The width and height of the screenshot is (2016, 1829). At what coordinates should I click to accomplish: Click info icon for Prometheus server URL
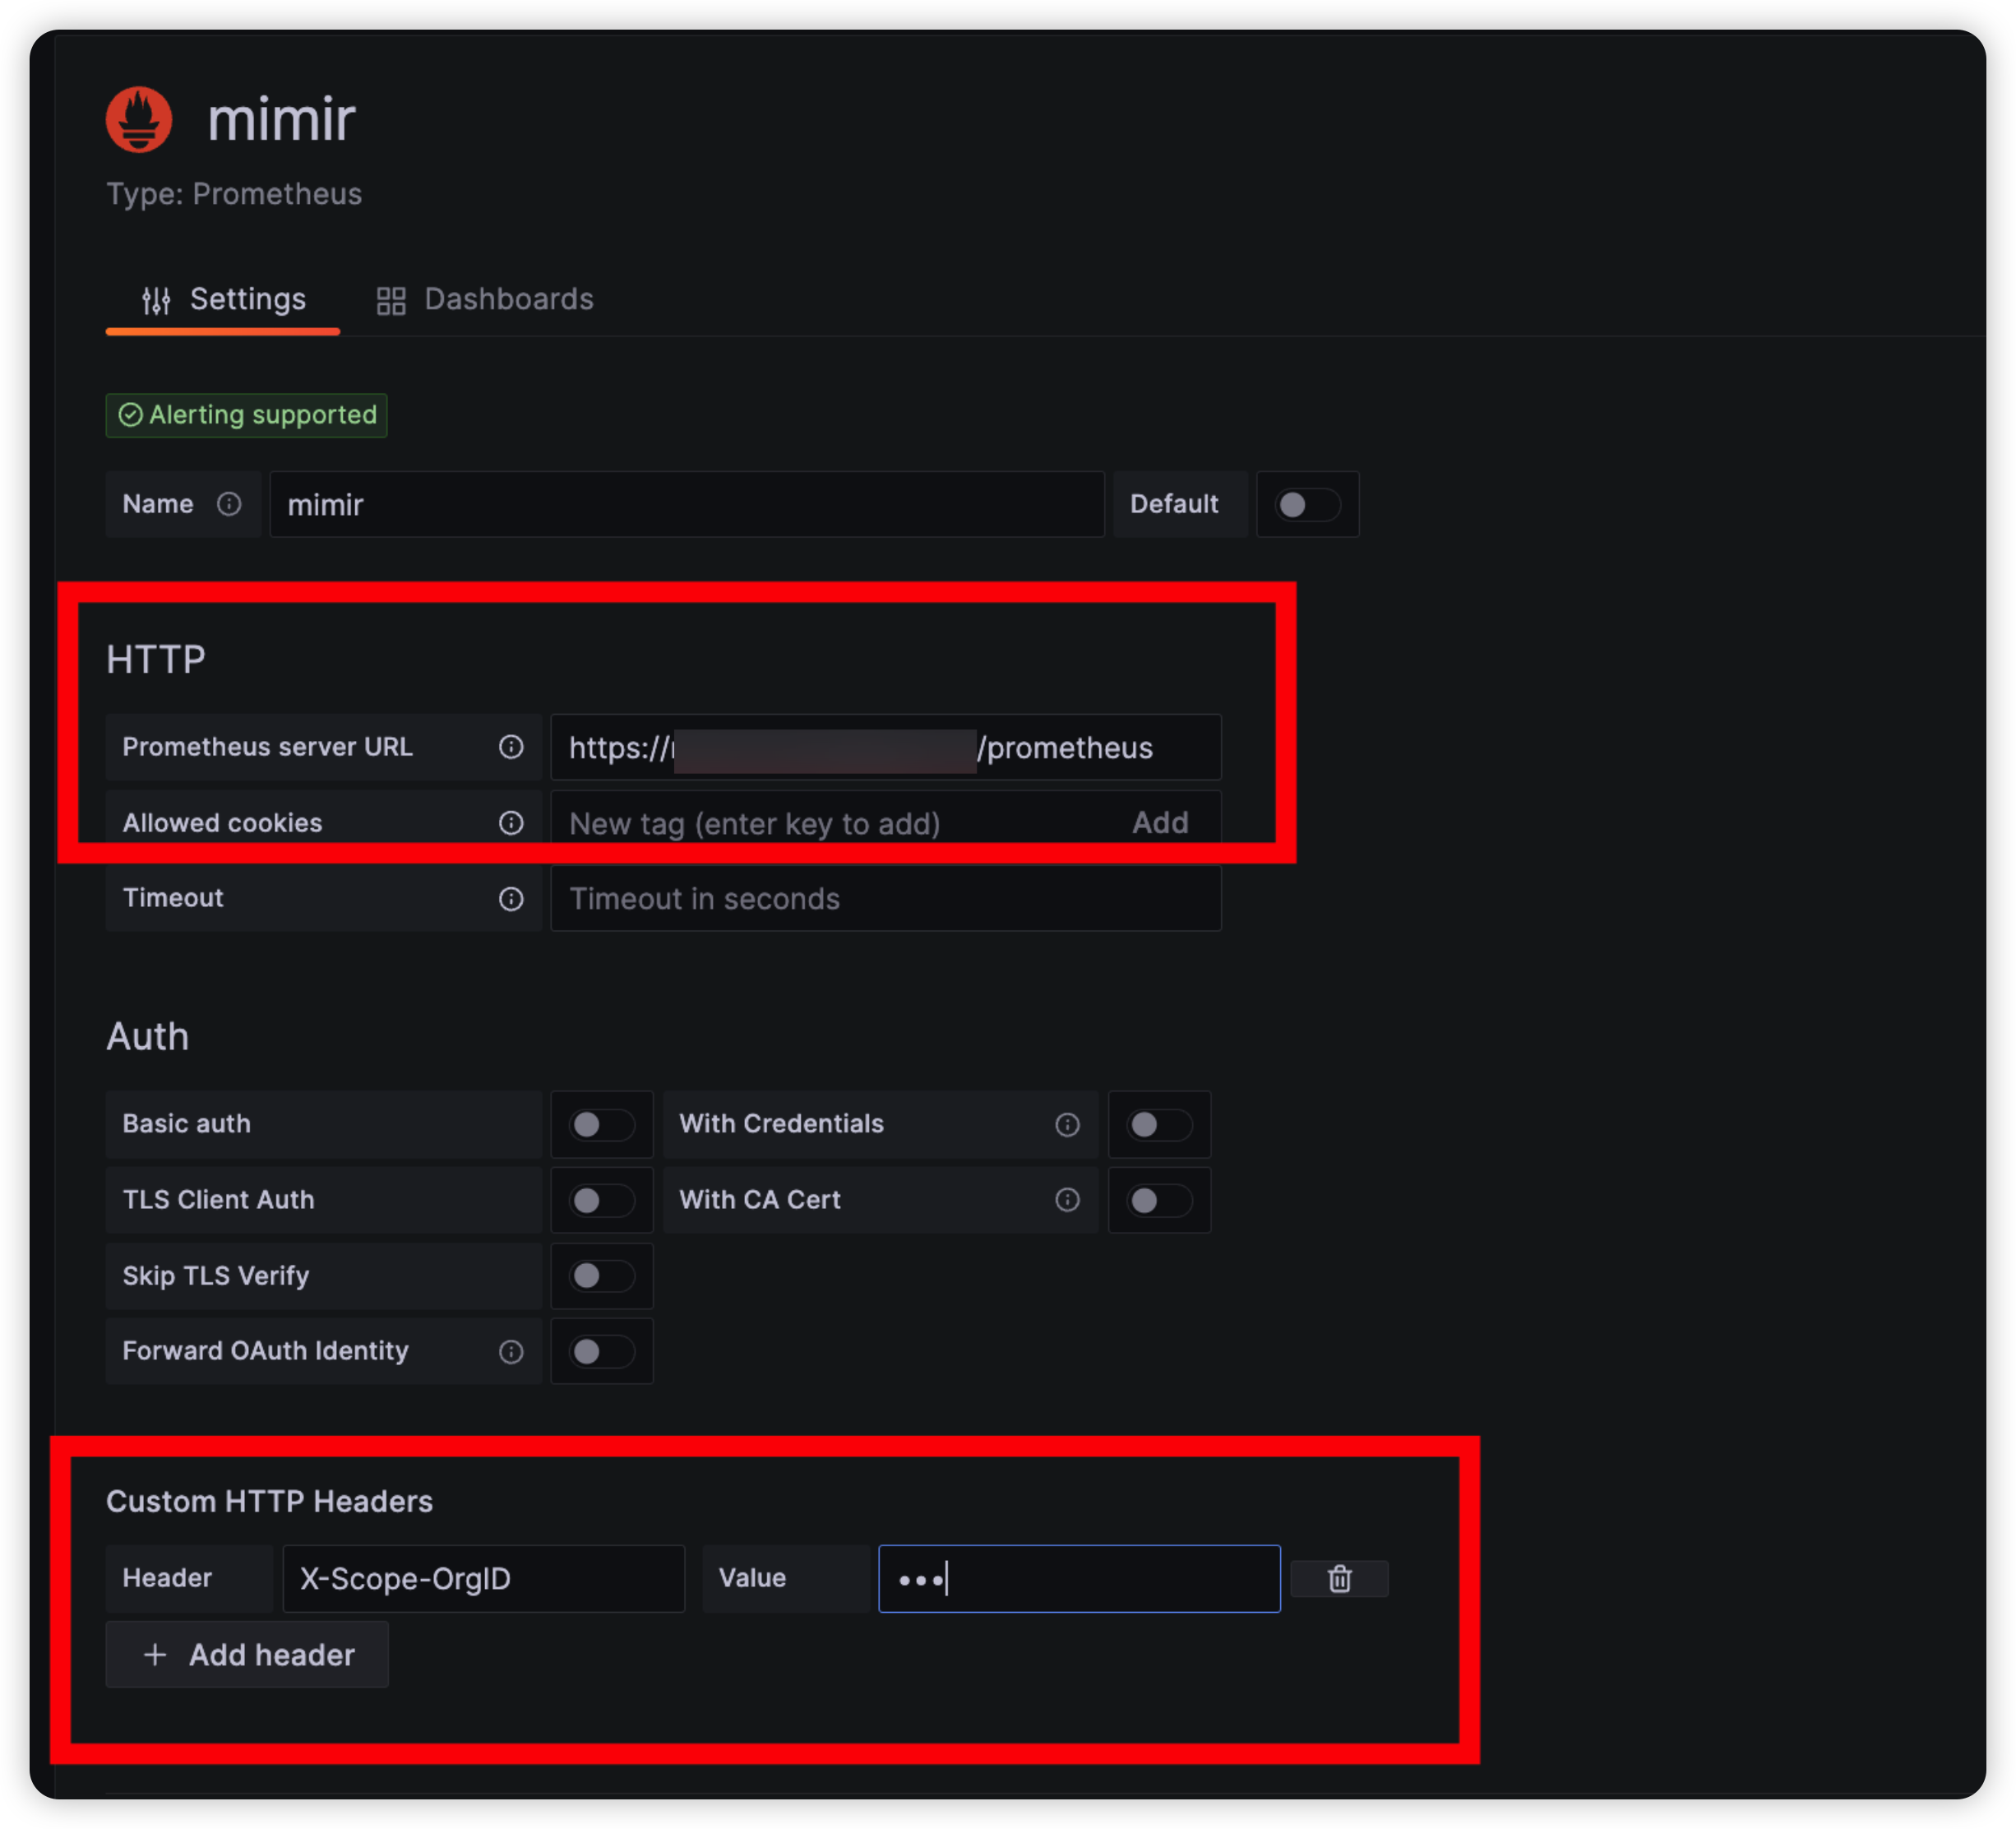pos(511,747)
